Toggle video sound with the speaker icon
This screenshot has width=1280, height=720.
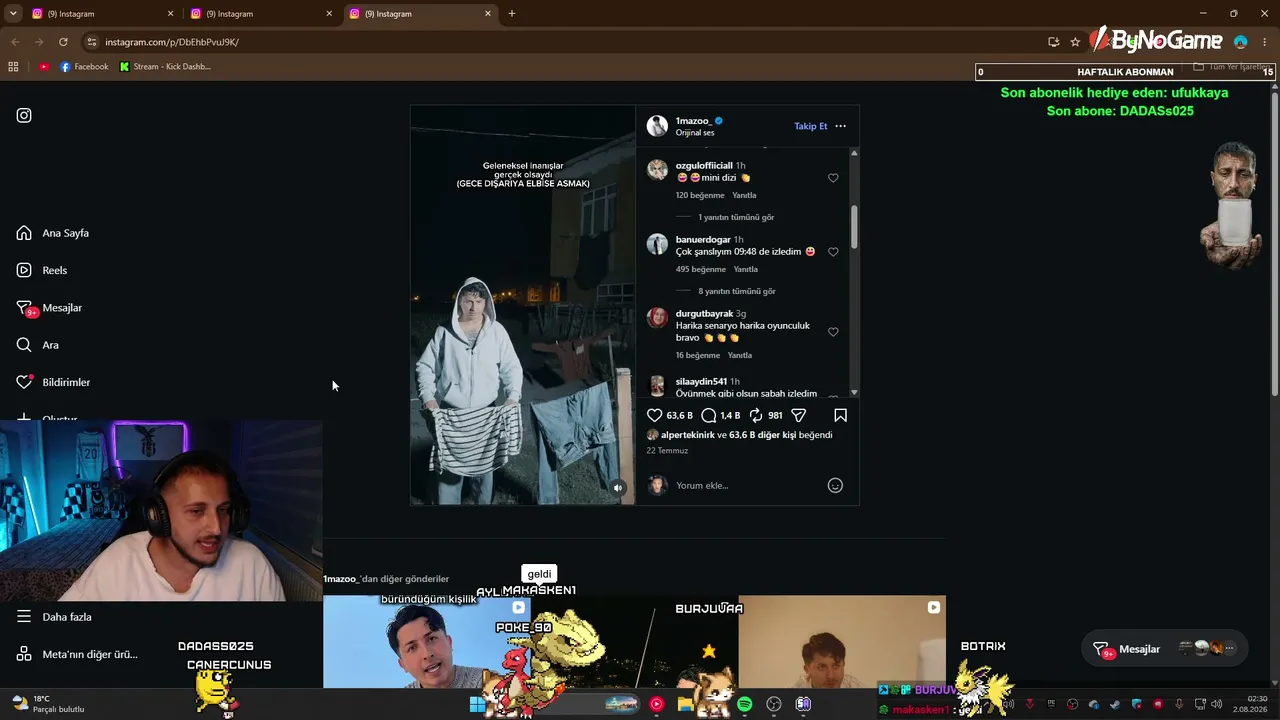(x=618, y=488)
